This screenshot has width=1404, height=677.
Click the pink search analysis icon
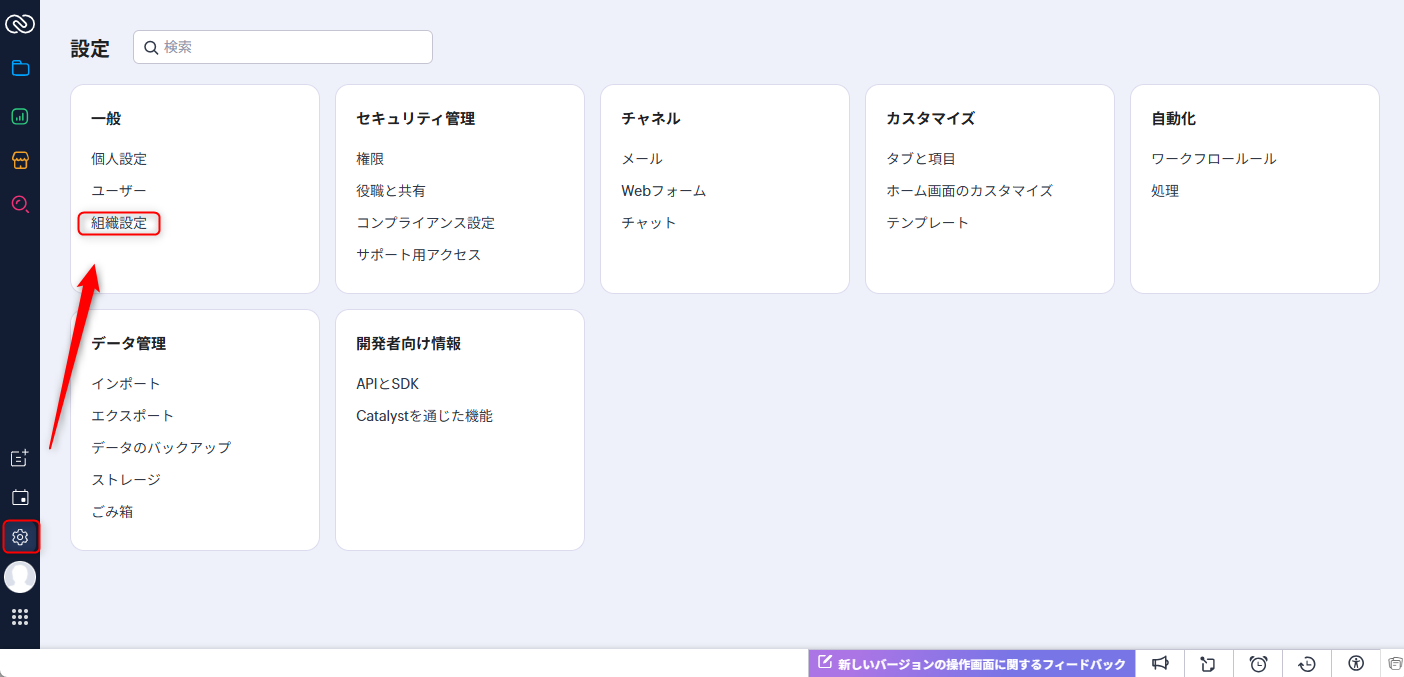click(x=20, y=205)
